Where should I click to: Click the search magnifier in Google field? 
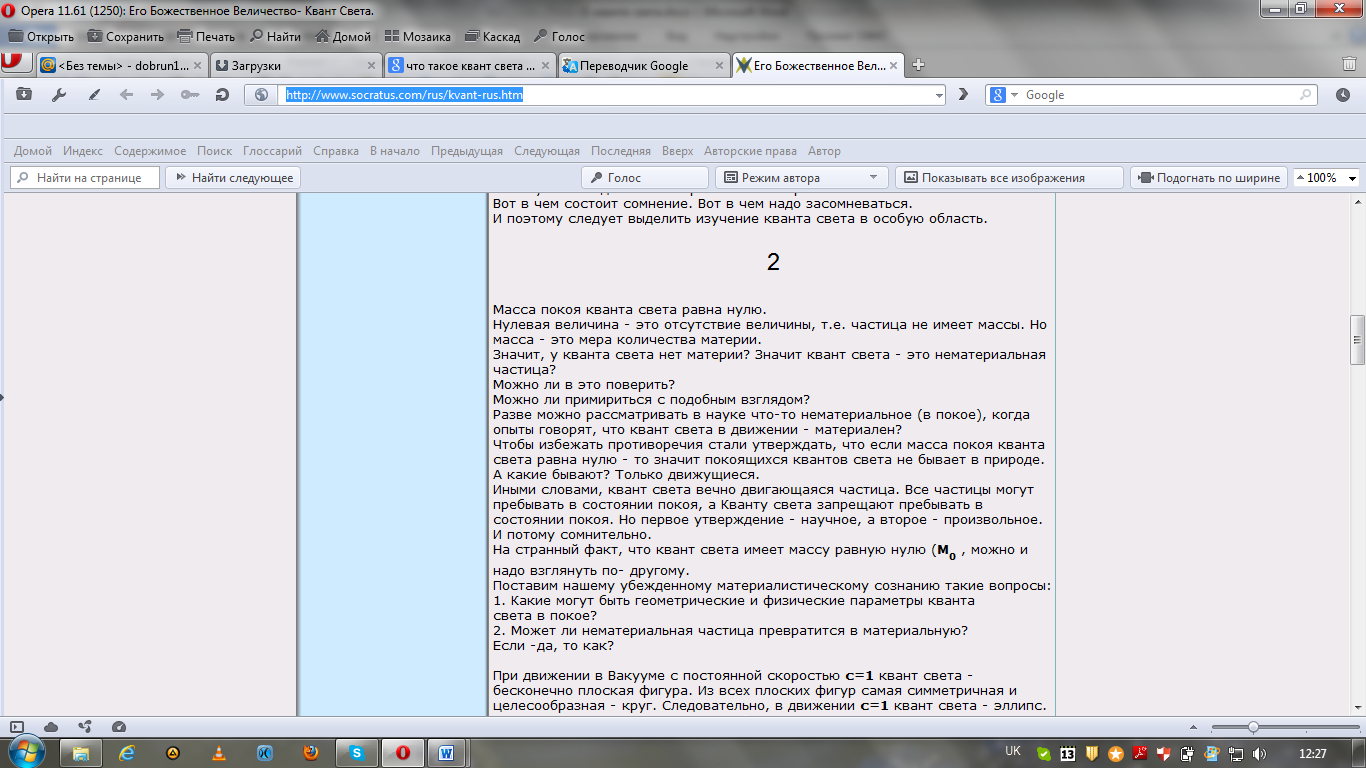coord(1306,95)
